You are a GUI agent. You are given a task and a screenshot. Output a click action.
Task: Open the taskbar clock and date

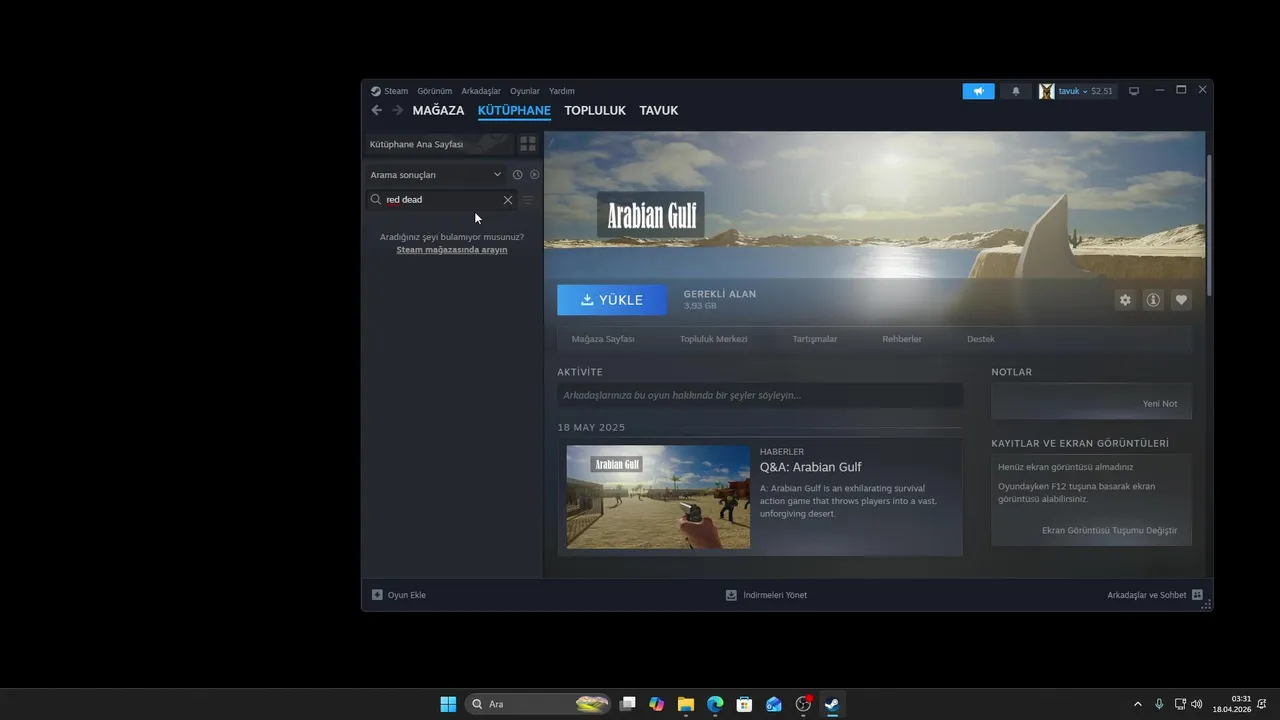click(1232, 704)
